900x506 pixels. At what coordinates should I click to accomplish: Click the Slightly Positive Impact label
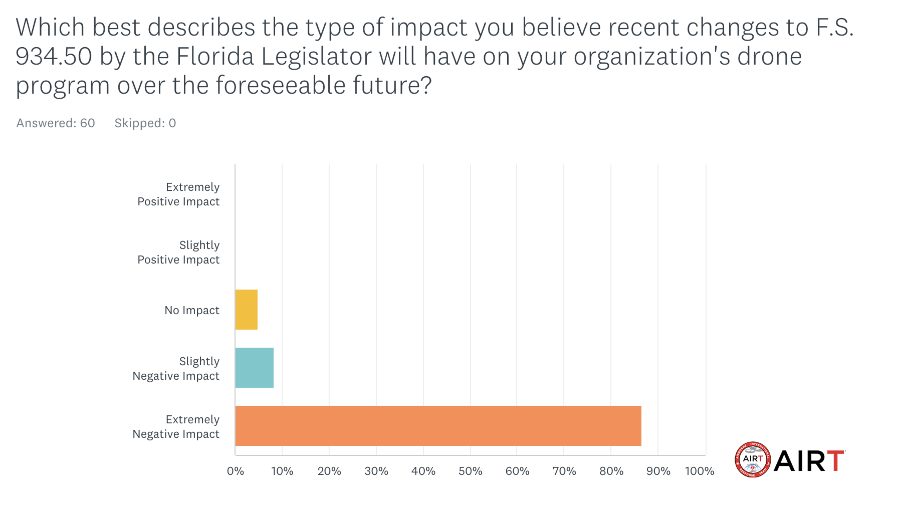[178, 252]
